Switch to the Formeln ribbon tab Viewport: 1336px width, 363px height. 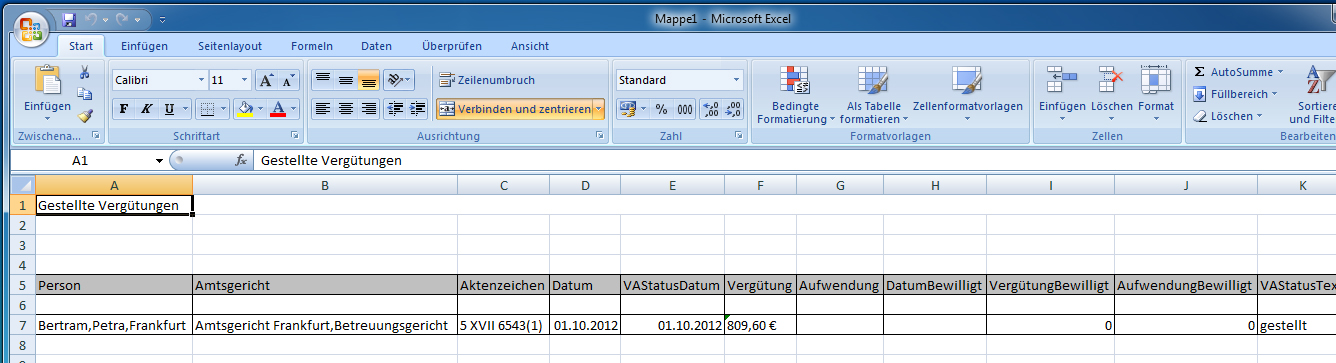(x=312, y=46)
